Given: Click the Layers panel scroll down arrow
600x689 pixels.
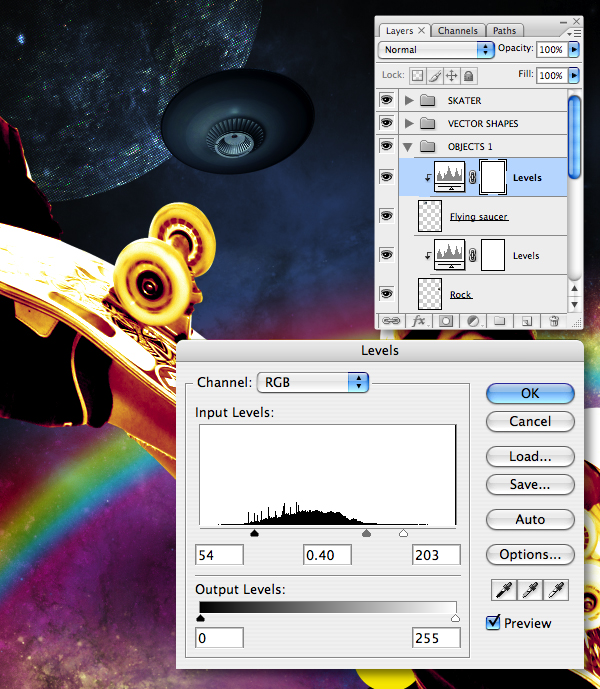Looking at the screenshot, I should point(575,305).
